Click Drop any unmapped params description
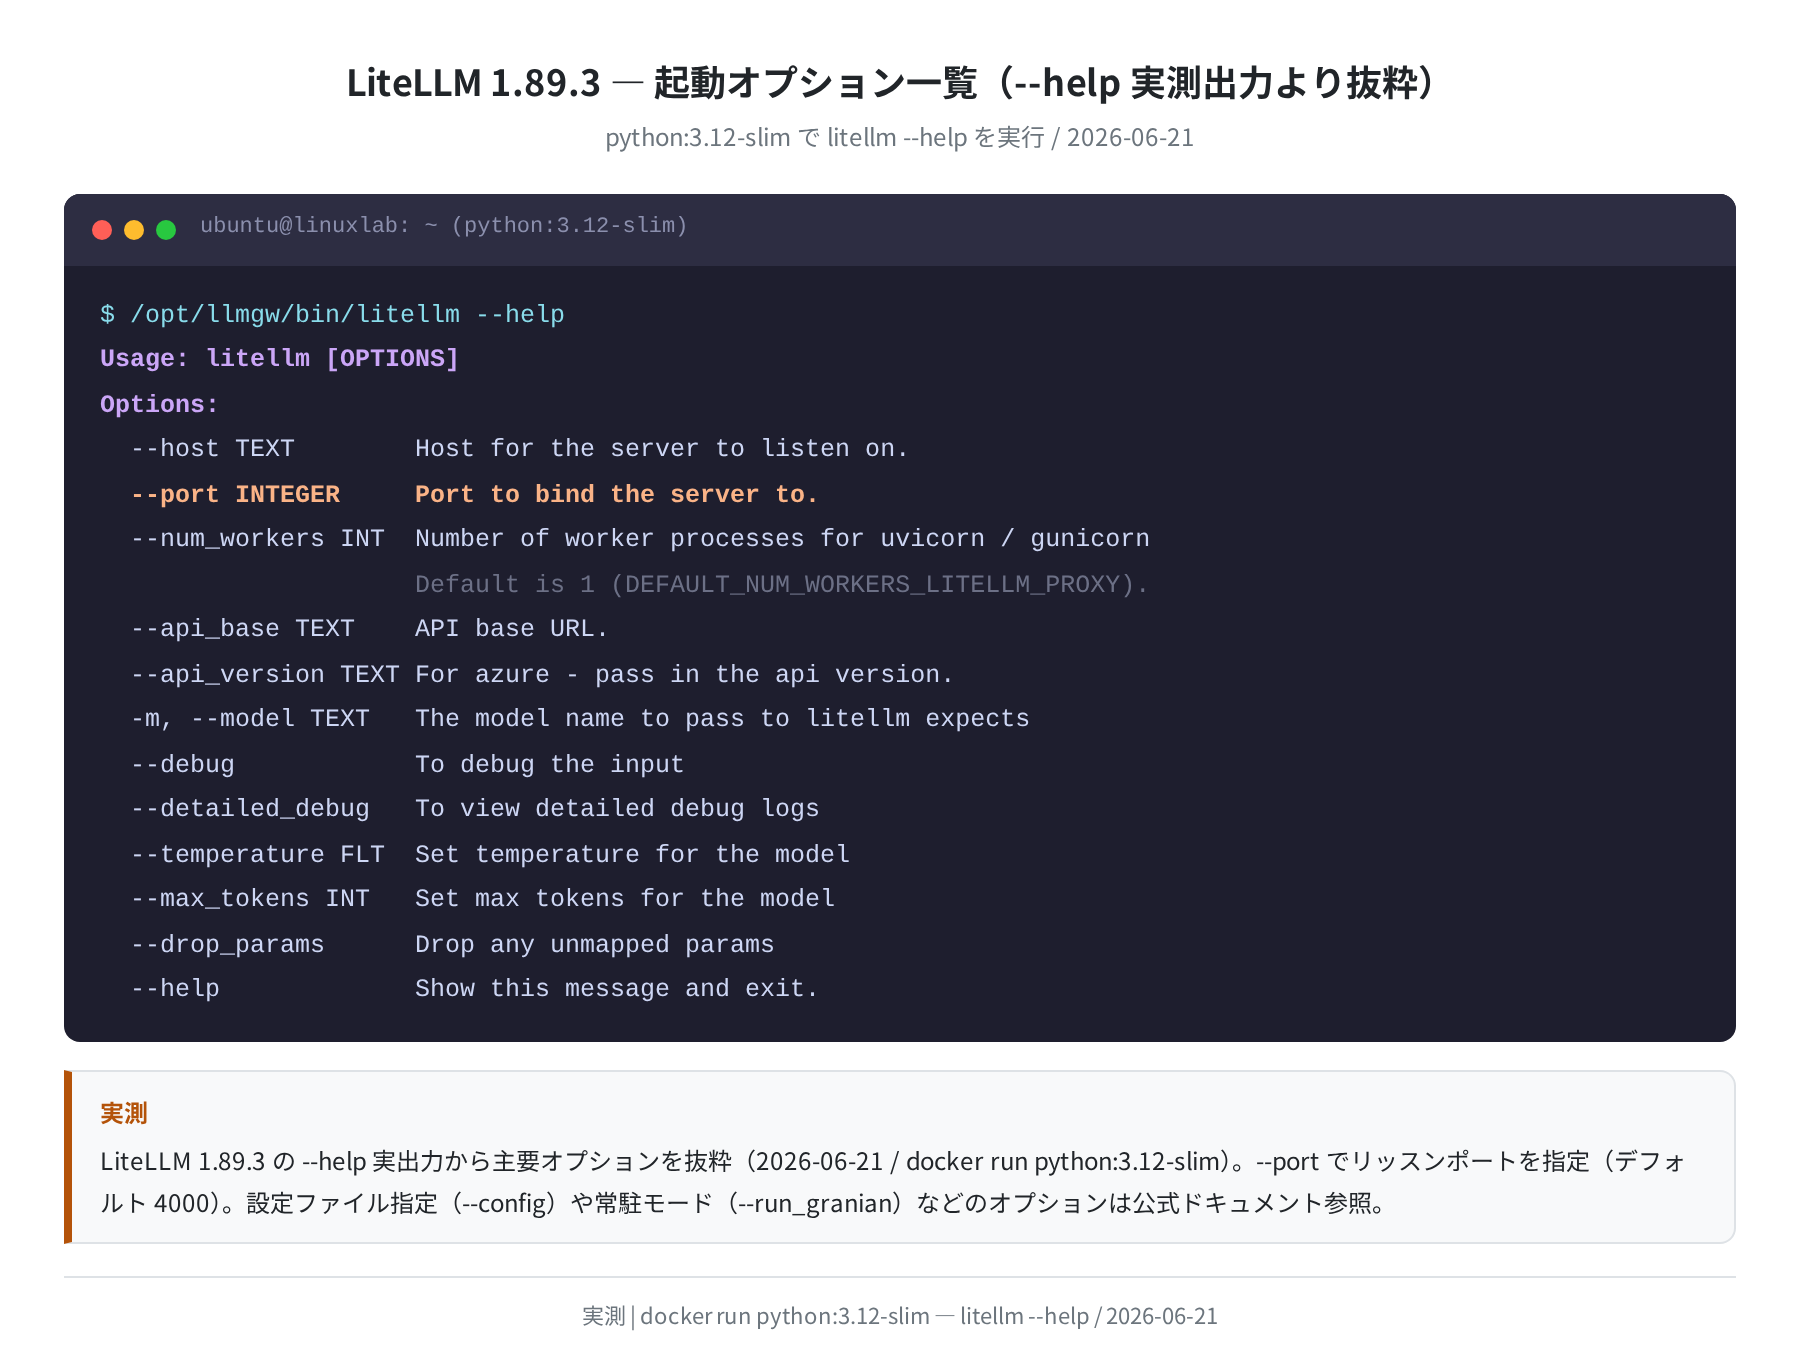Viewport: 1800px width, 1372px height. (x=595, y=945)
